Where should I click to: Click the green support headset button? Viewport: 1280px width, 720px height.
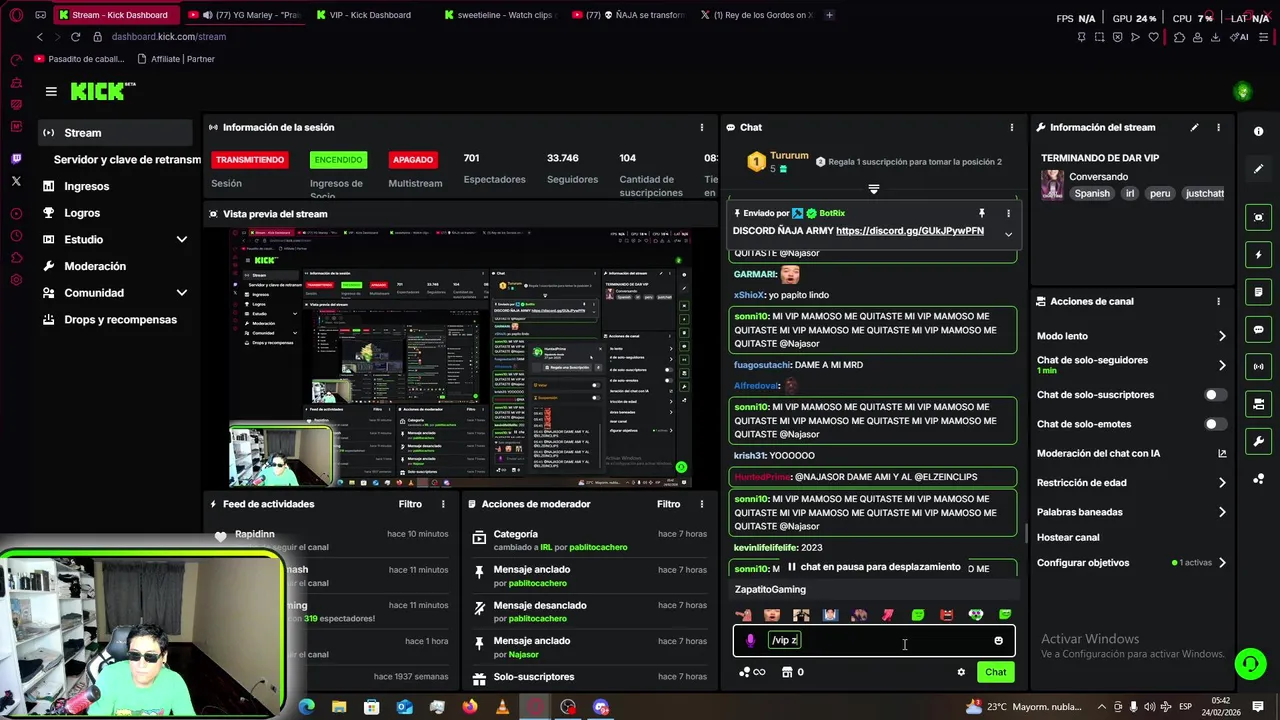click(1249, 664)
